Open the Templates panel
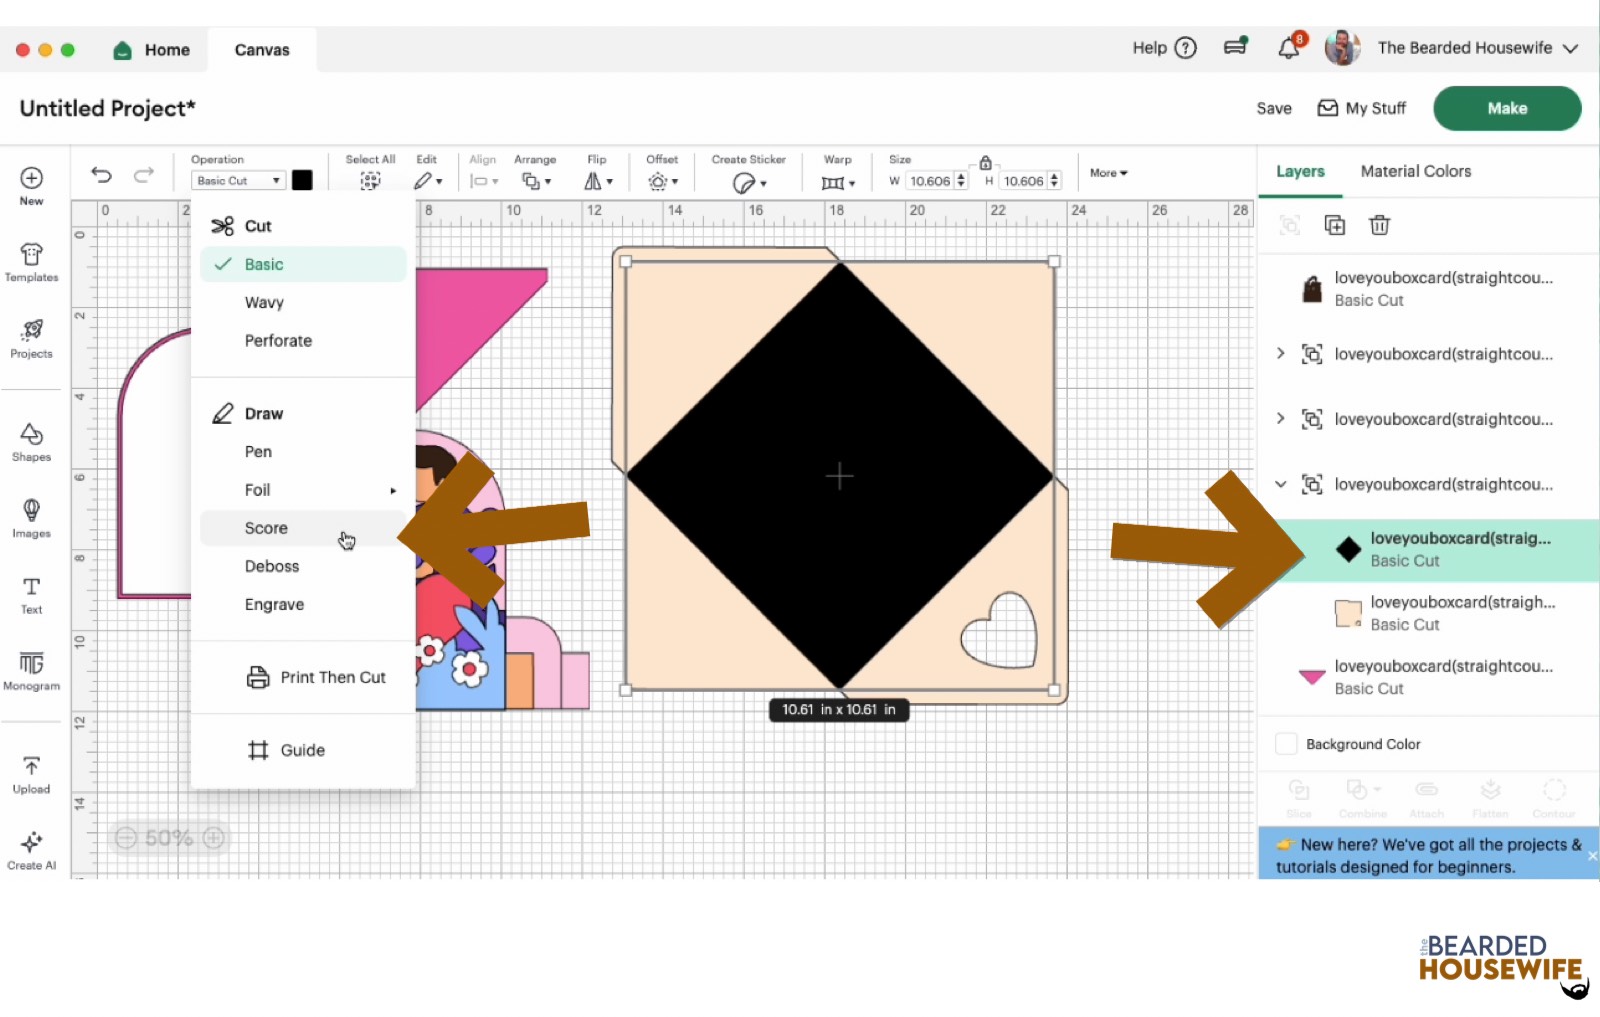The width and height of the screenshot is (1600, 1017). pos(31,262)
